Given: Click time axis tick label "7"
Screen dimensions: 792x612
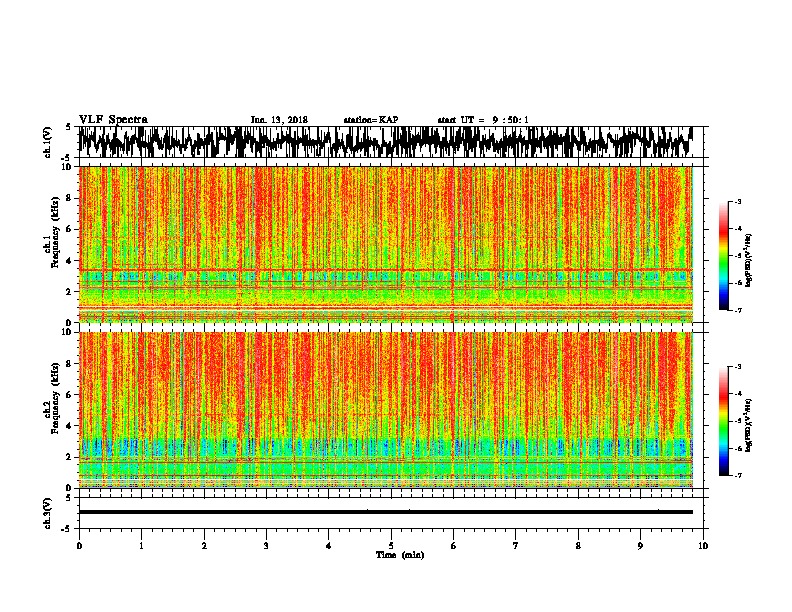Looking at the screenshot, I should pyautogui.click(x=516, y=546).
